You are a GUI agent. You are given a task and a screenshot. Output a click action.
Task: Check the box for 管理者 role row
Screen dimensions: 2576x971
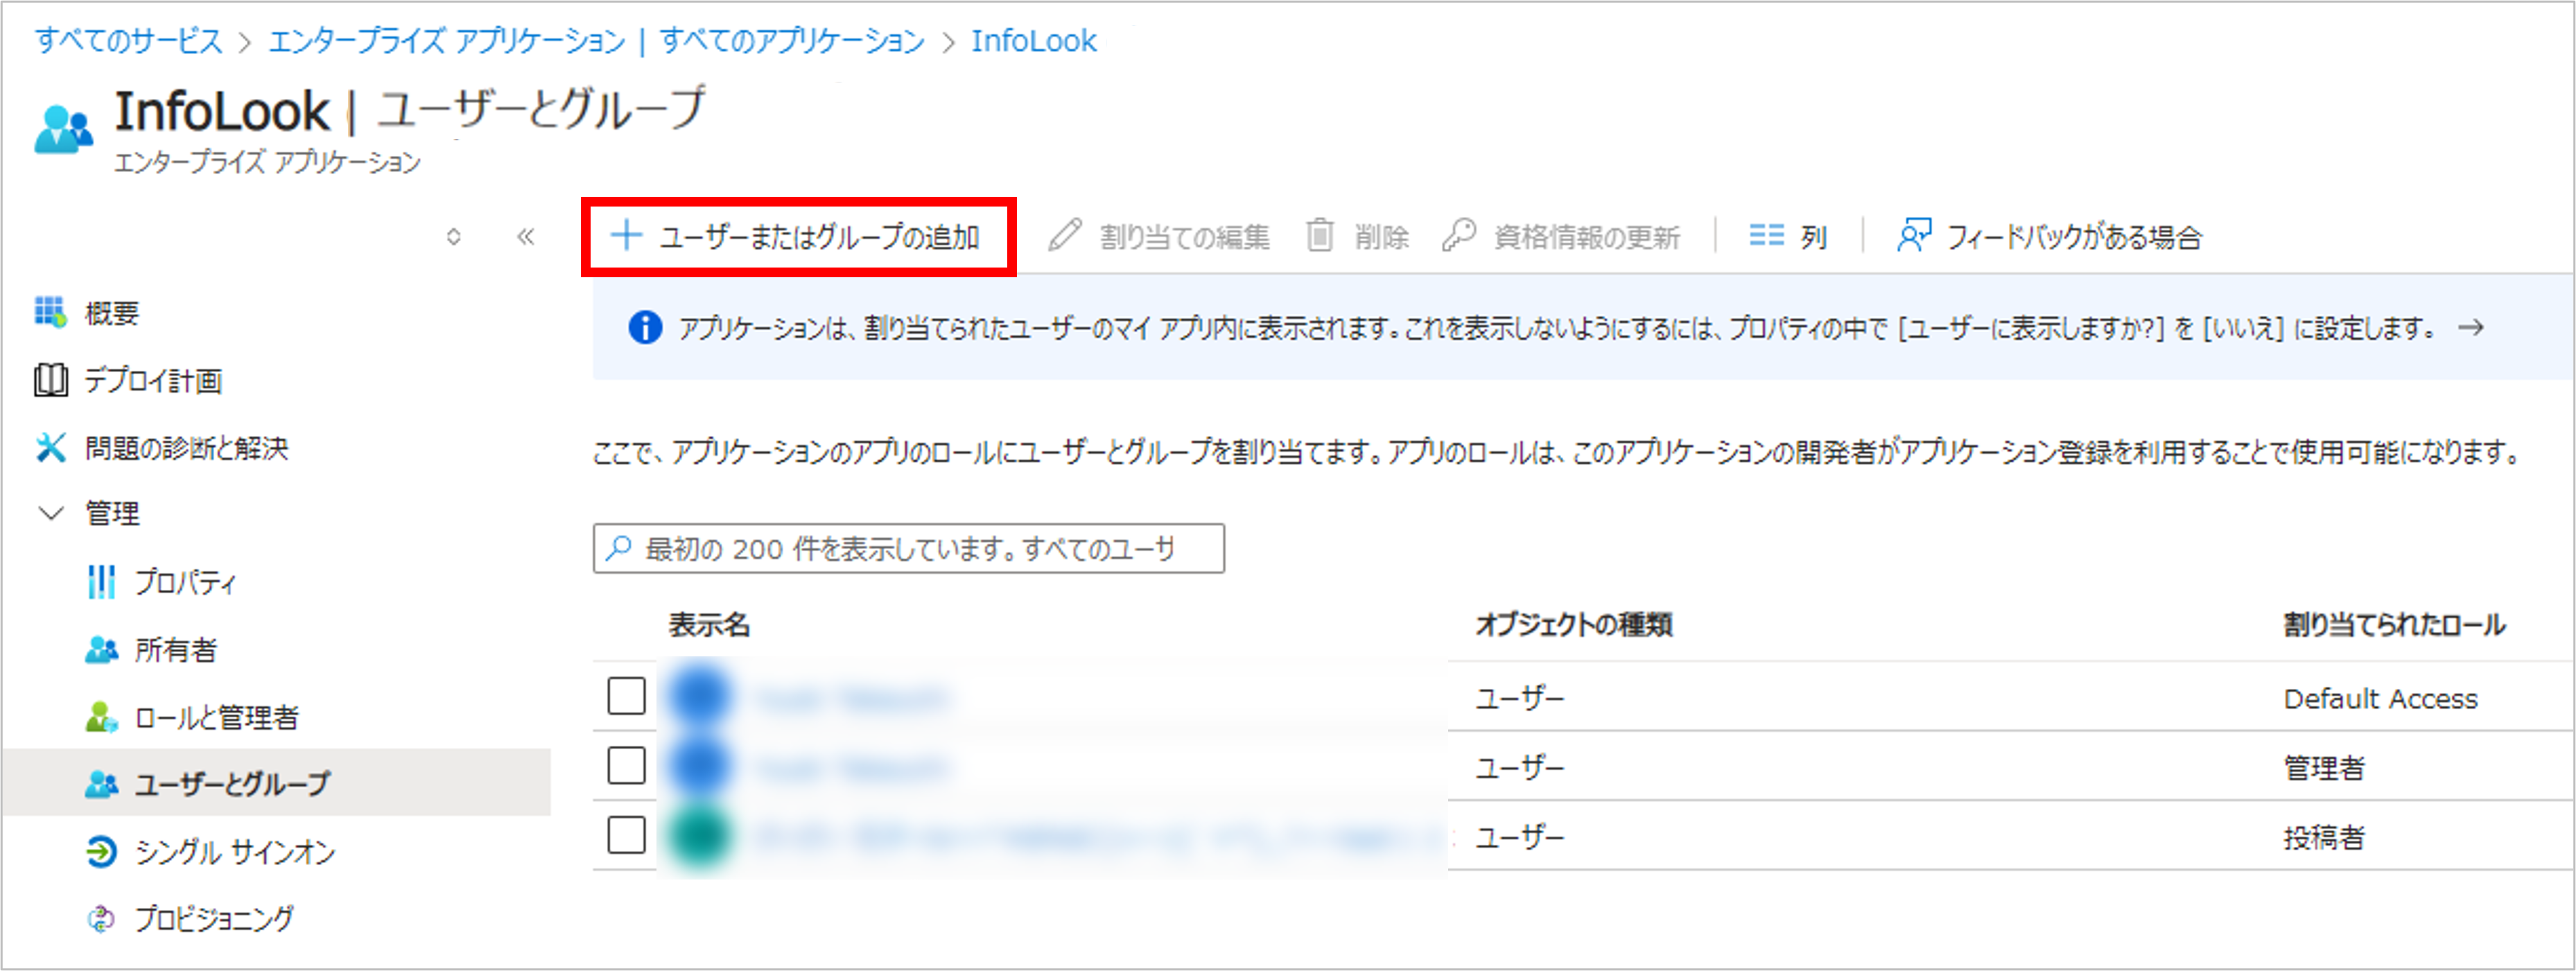click(626, 766)
